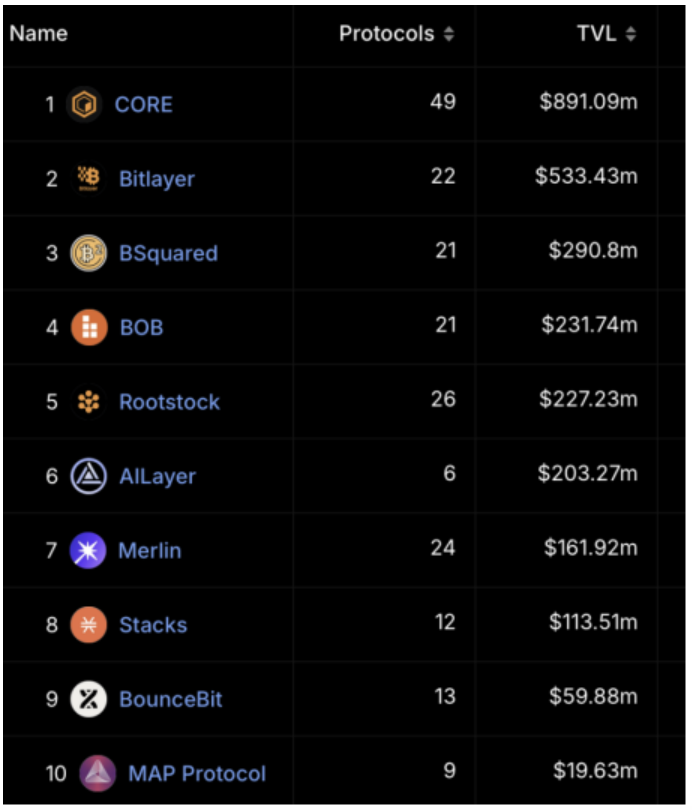
Task: Sort table using Protocols sort arrows
Action: coord(449,34)
